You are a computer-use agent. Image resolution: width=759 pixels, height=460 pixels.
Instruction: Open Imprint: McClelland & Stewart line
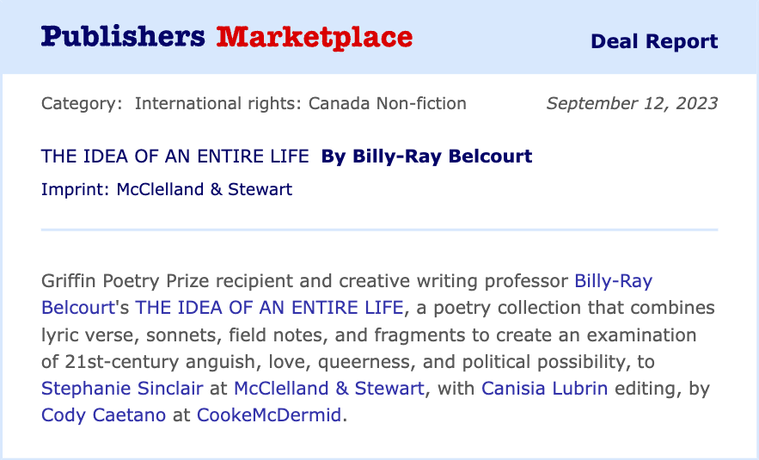coord(167,189)
